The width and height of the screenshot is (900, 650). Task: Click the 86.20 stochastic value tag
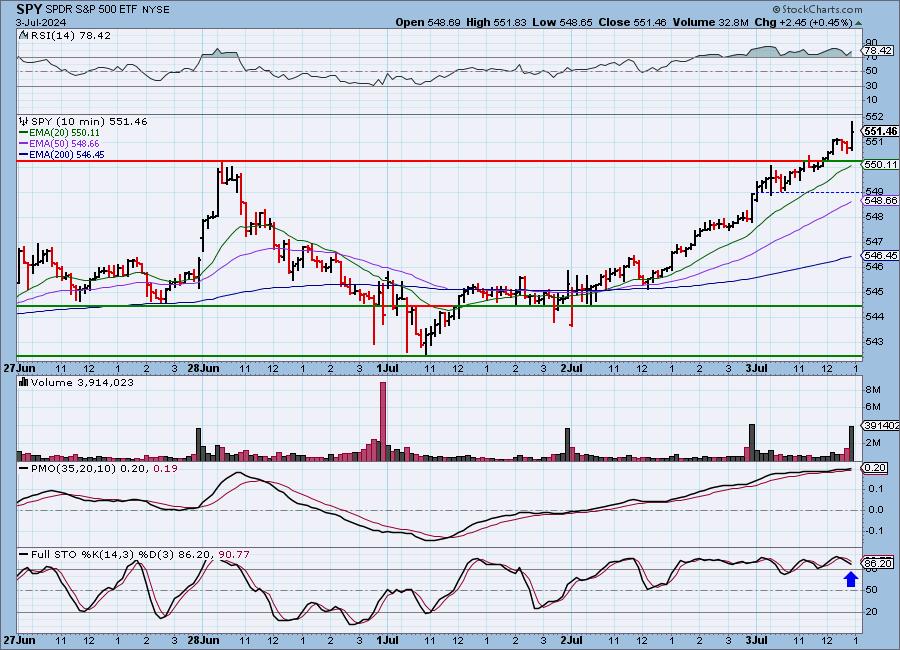pyautogui.click(x=878, y=564)
